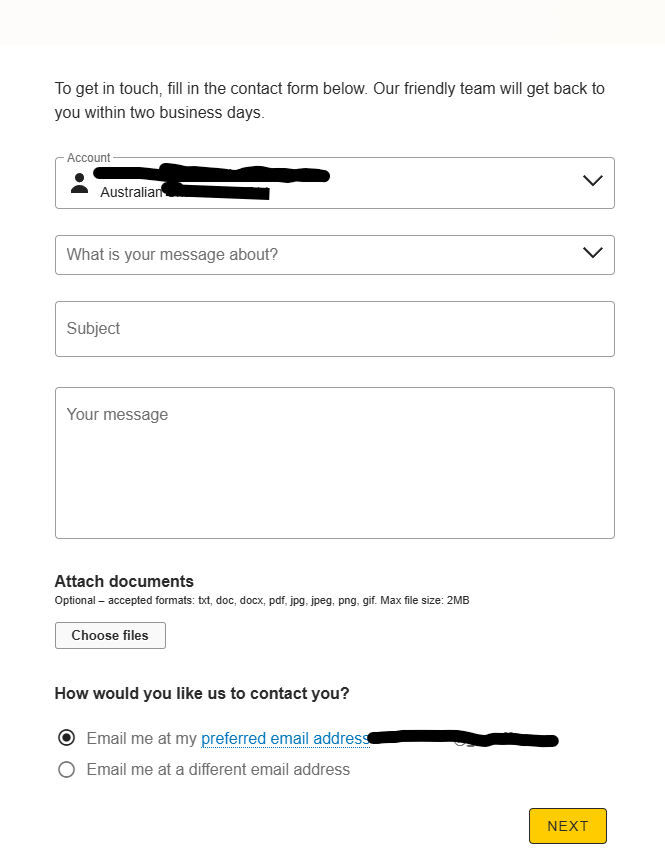Click the 'What is your message about?' text

pos(172,255)
